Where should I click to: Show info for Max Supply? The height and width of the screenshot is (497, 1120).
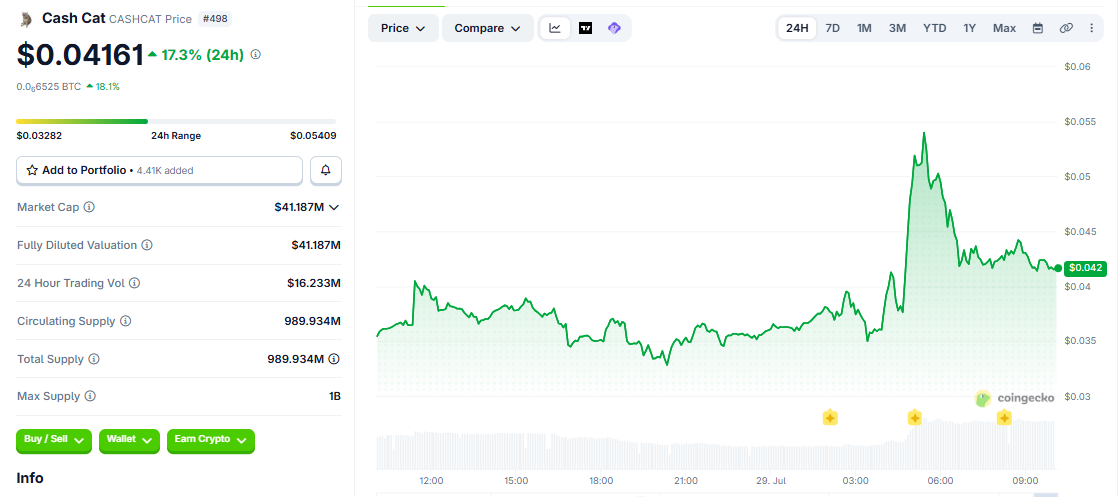[x=90, y=396]
